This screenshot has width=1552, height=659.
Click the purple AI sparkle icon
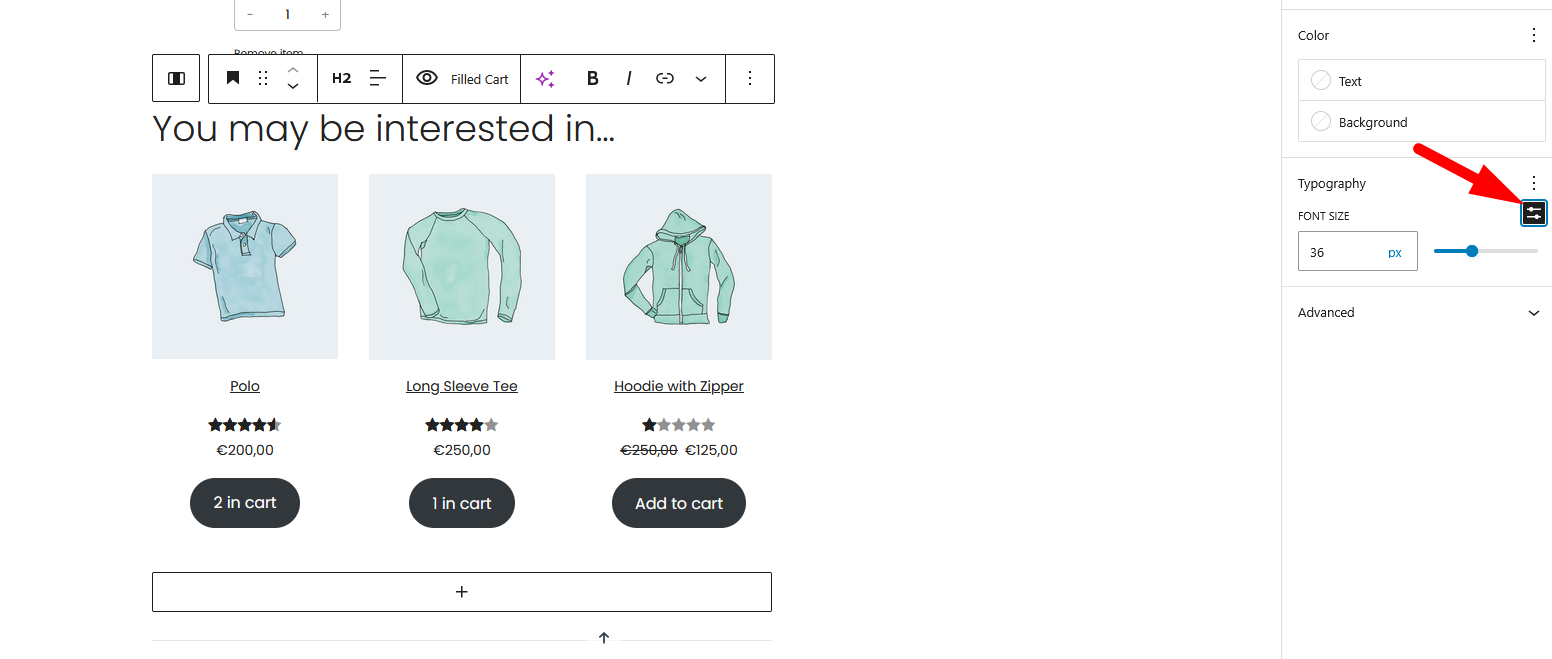pyautogui.click(x=545, y=79)
